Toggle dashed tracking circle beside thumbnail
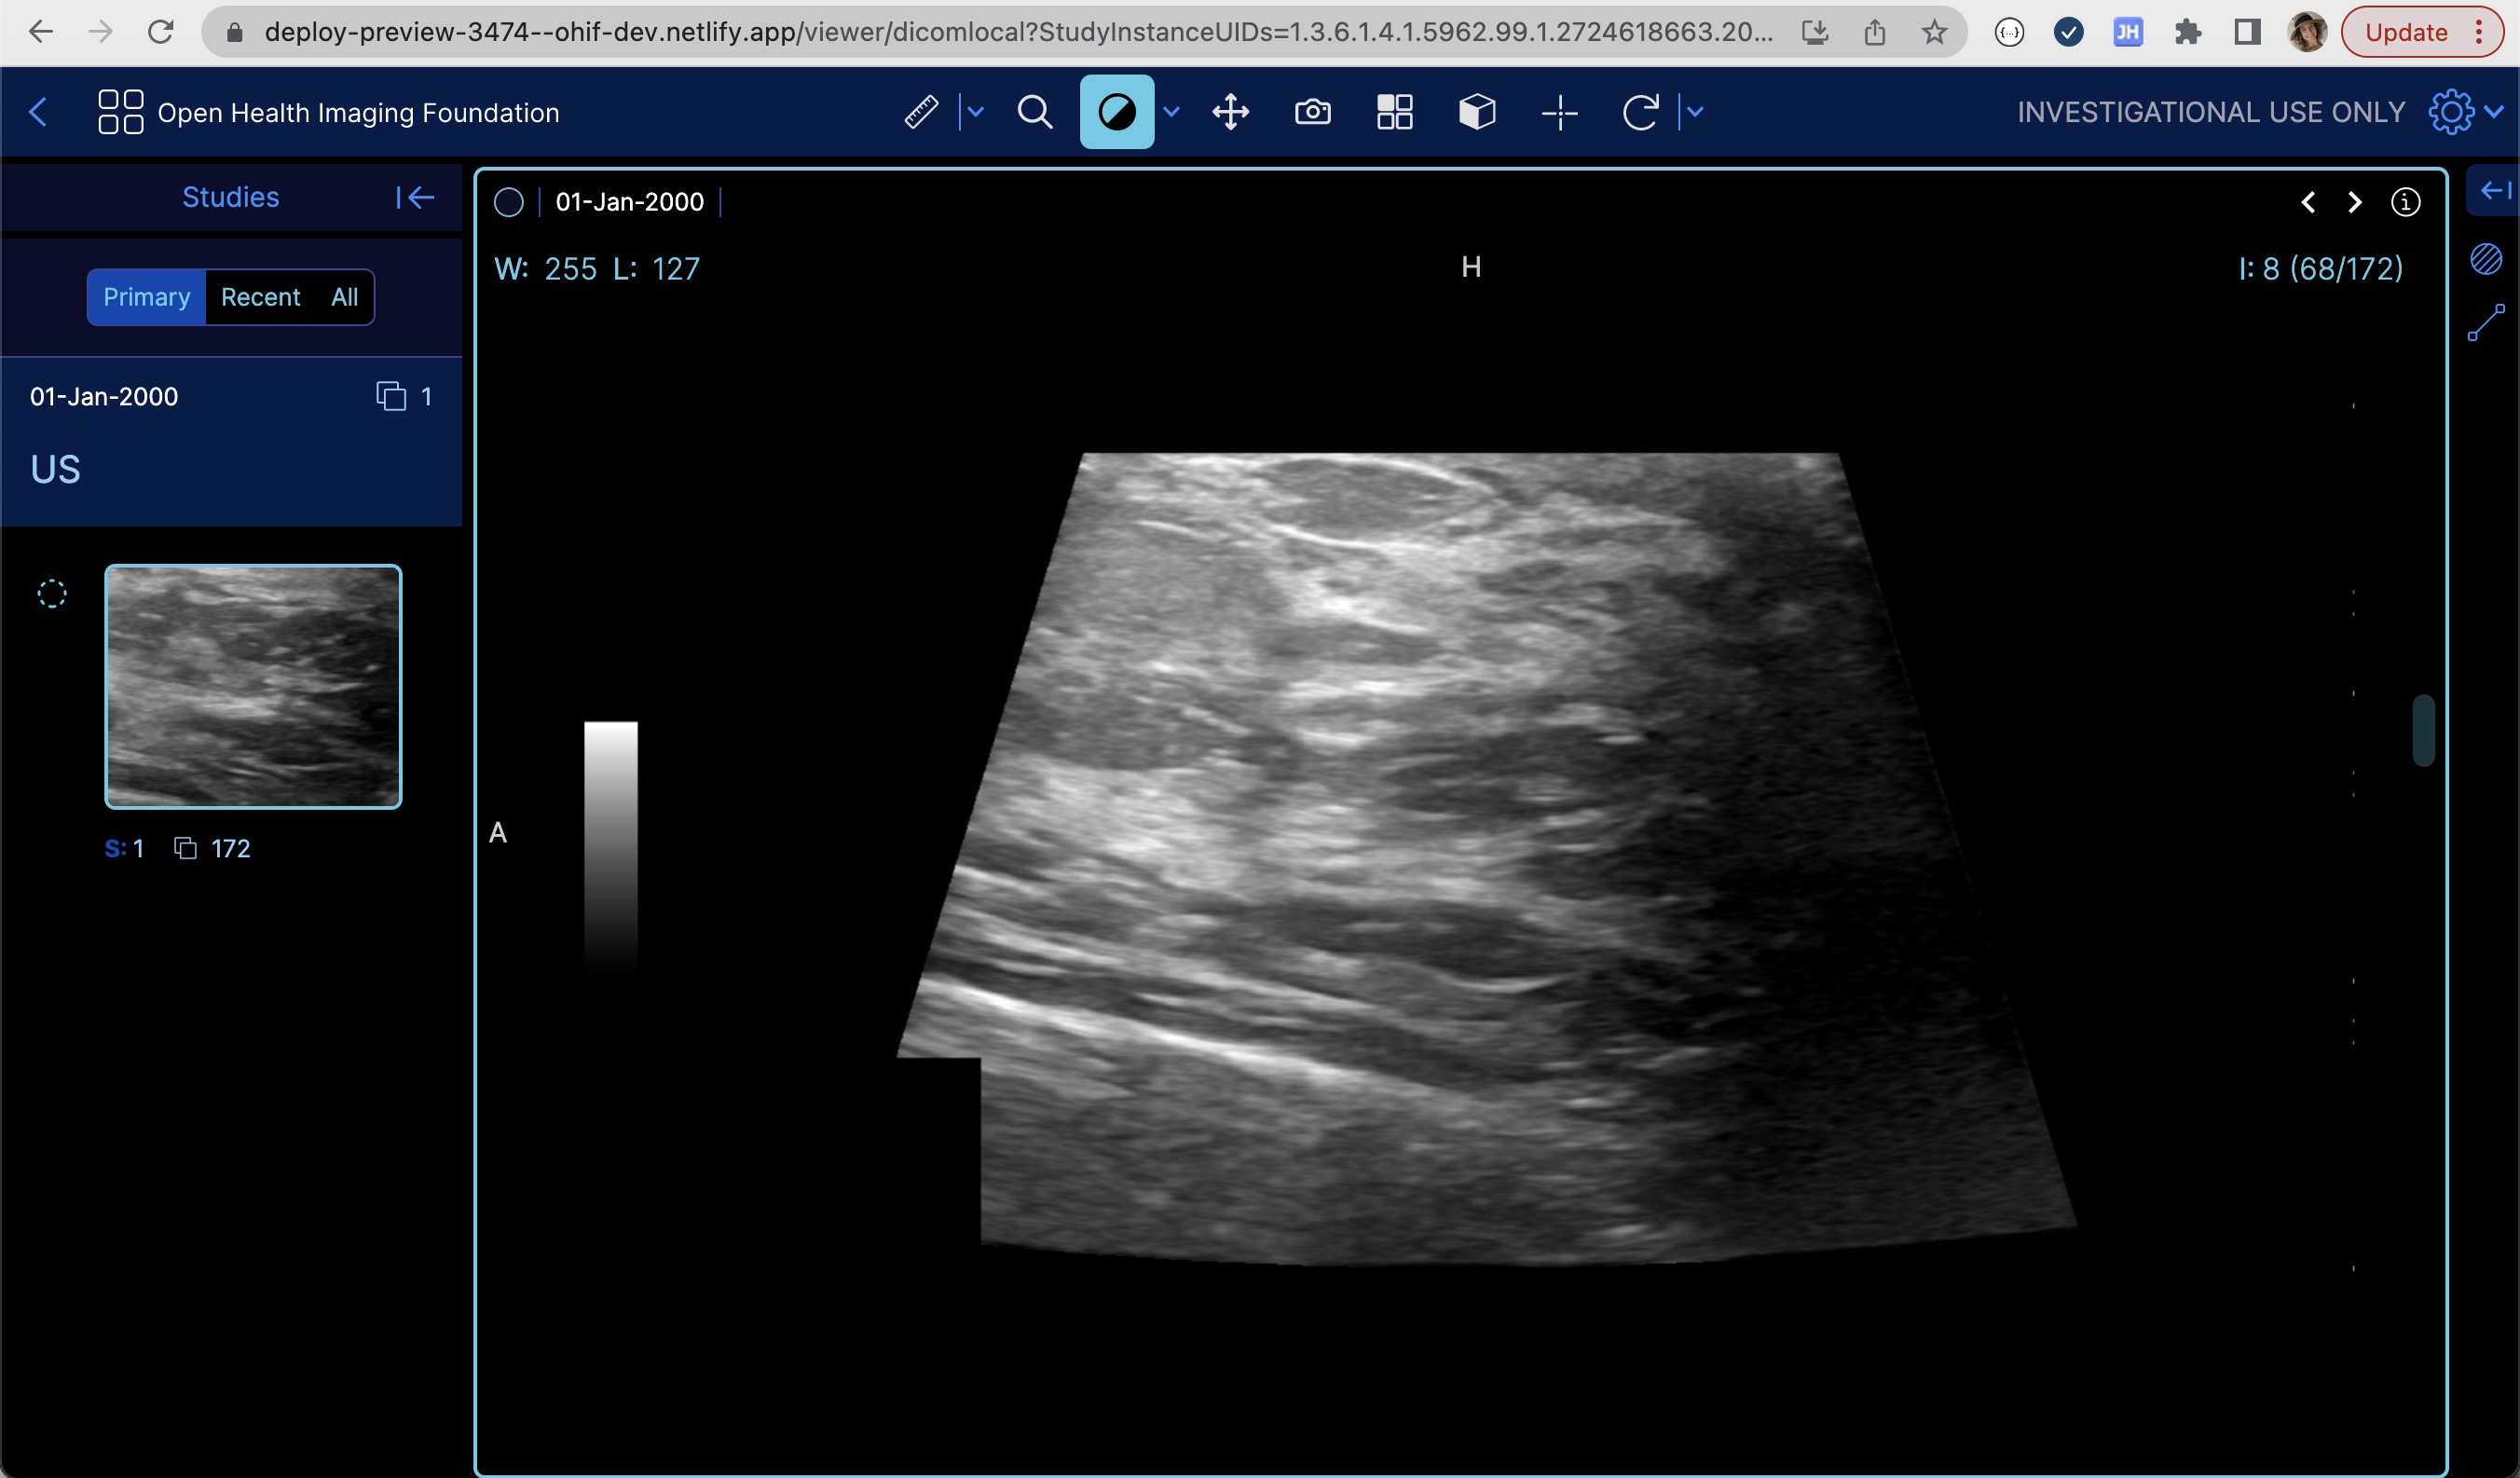 [52, 594]
